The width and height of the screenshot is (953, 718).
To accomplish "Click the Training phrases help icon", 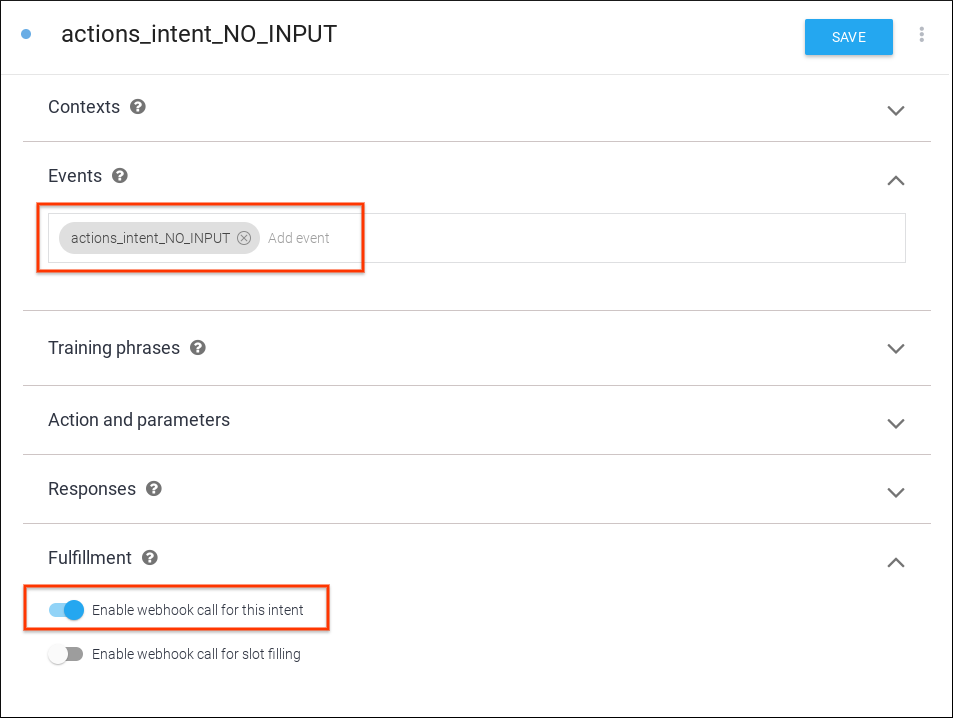I will (x=198, y=348).
